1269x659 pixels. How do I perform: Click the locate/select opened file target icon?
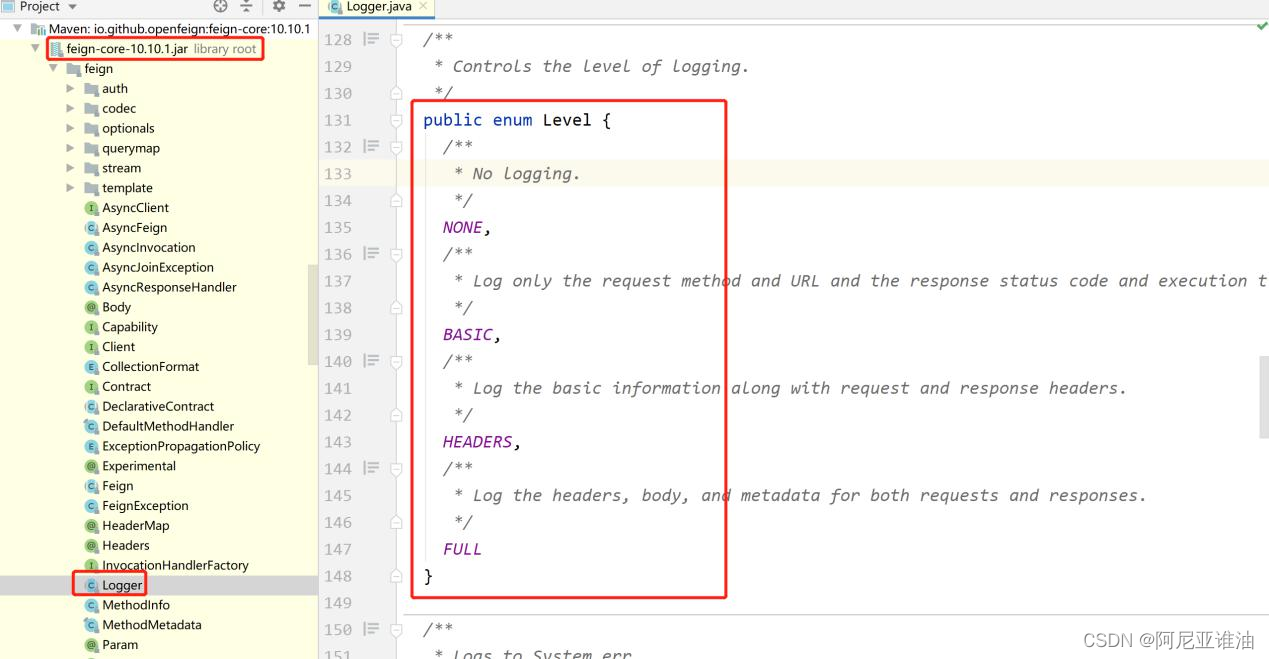pos(221,6)
